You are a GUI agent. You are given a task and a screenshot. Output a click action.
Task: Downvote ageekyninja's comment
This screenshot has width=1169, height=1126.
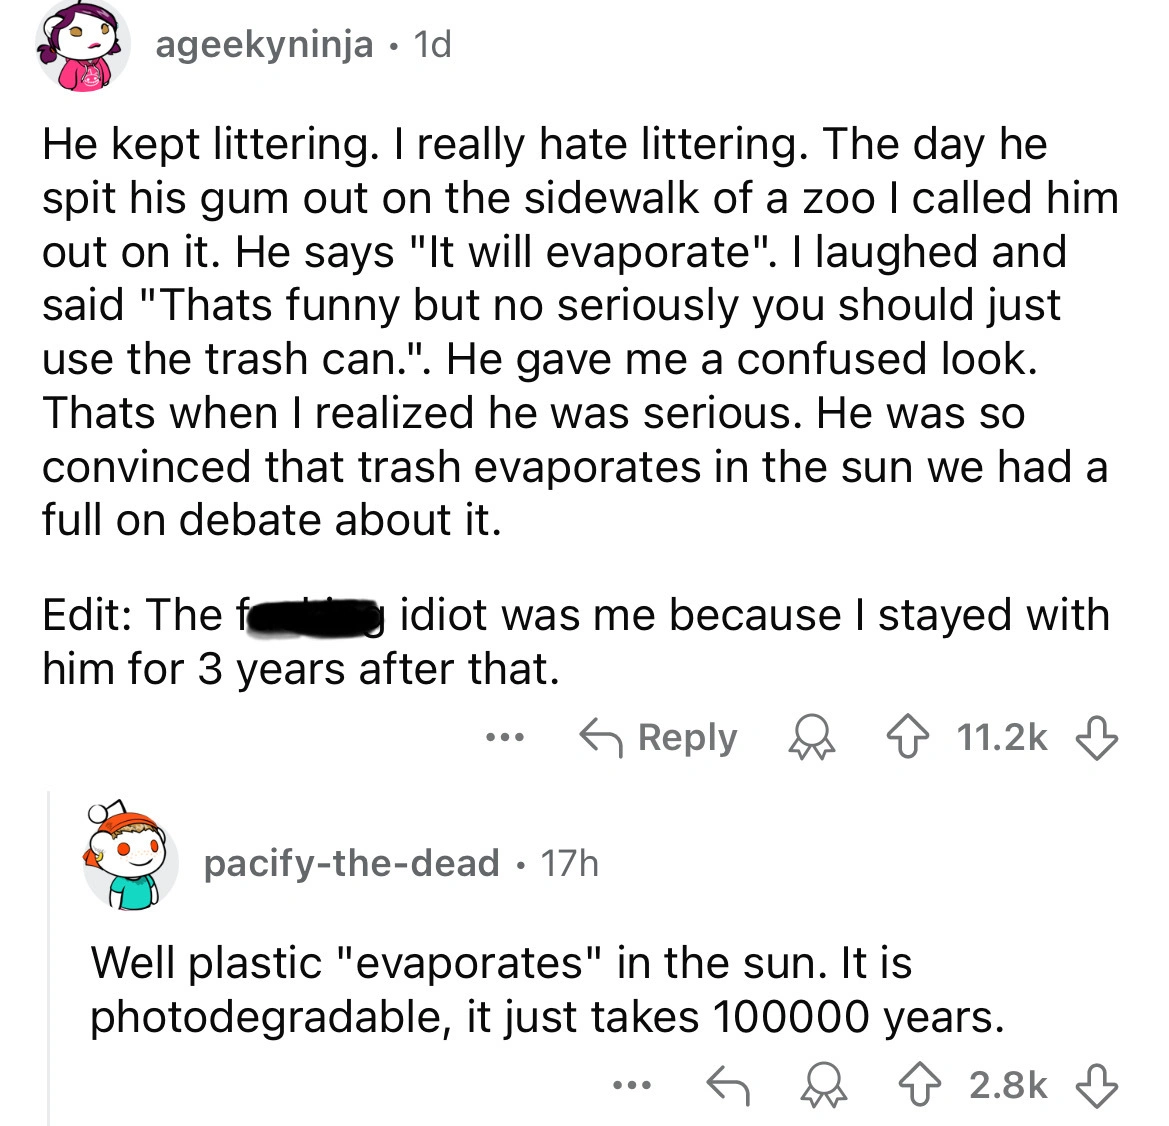pyautogui.click(x=1097, y=738)
